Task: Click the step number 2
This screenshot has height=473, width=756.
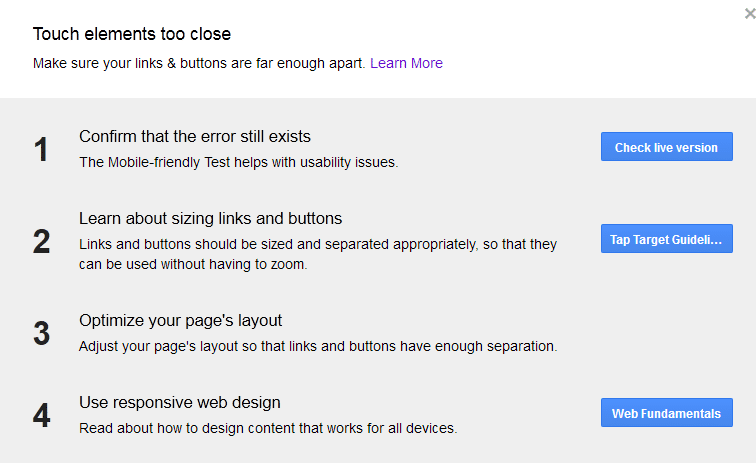Action: 41,242
